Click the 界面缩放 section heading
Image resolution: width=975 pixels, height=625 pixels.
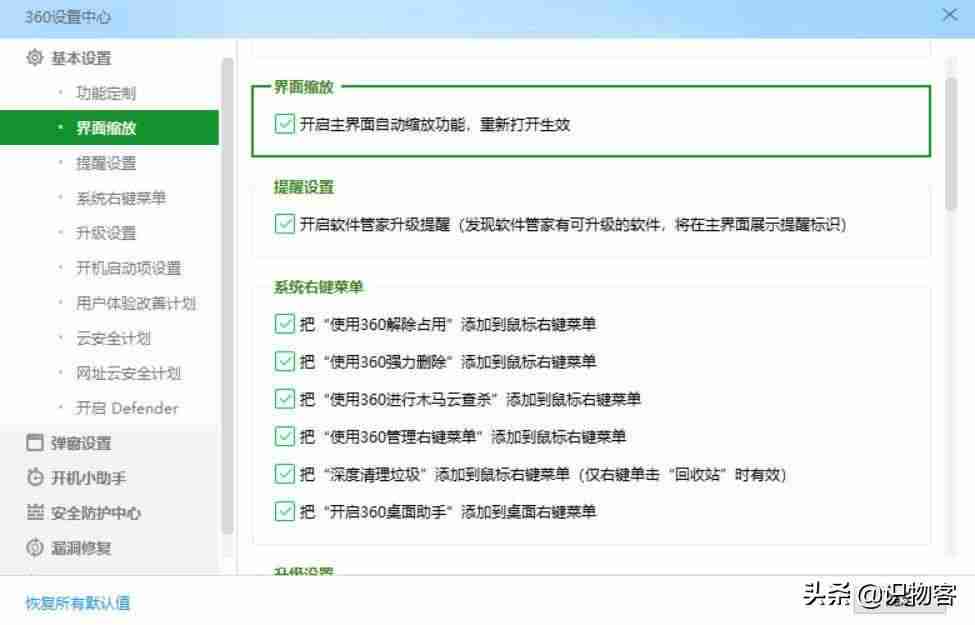pos(304,87)
